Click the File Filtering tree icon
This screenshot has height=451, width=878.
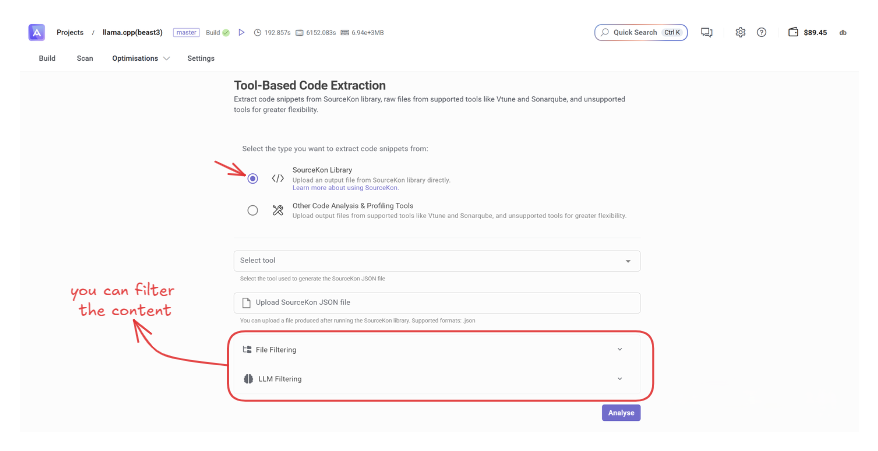[x=247, y=350]
